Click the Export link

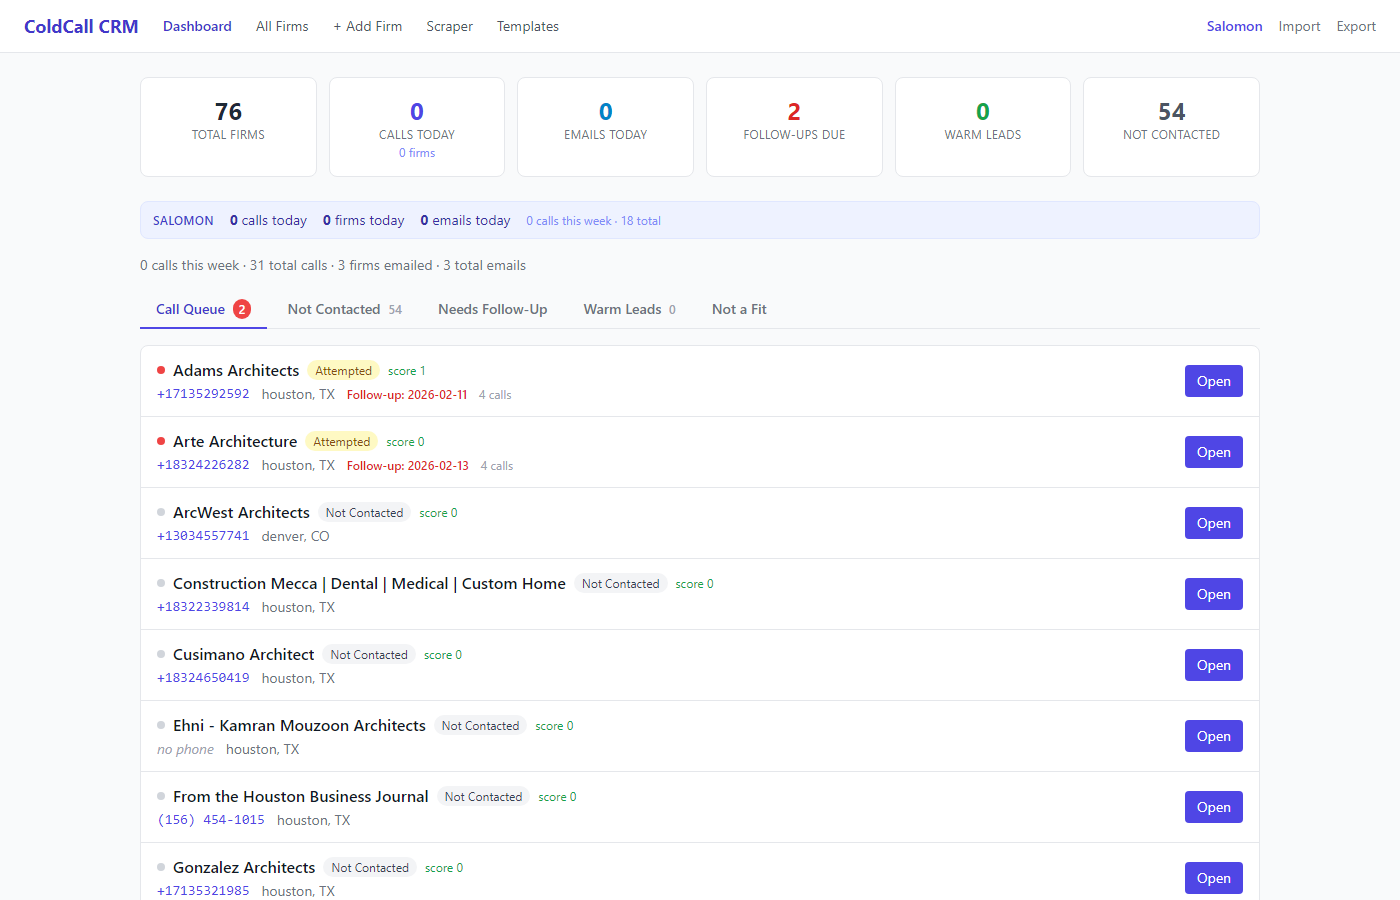1356,26
